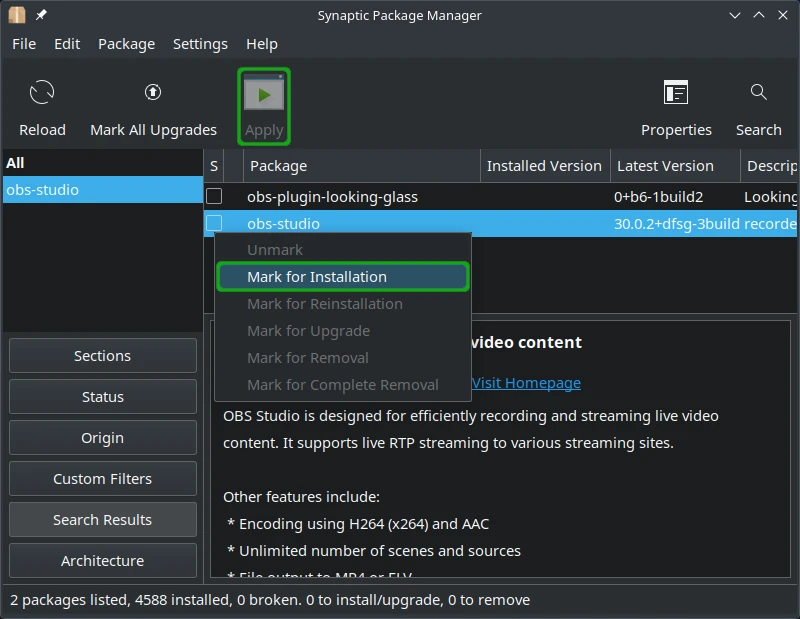Select the Custom Filters button
Image resolution: width=800 pixels, height=619 pixels.
tap(102, 479)
